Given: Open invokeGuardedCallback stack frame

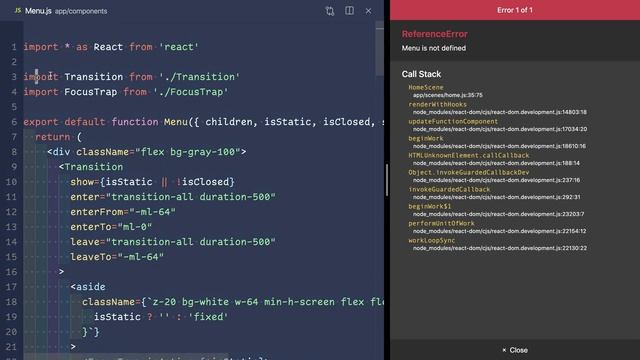Looking at the screenshot, I should pos(449,189).
